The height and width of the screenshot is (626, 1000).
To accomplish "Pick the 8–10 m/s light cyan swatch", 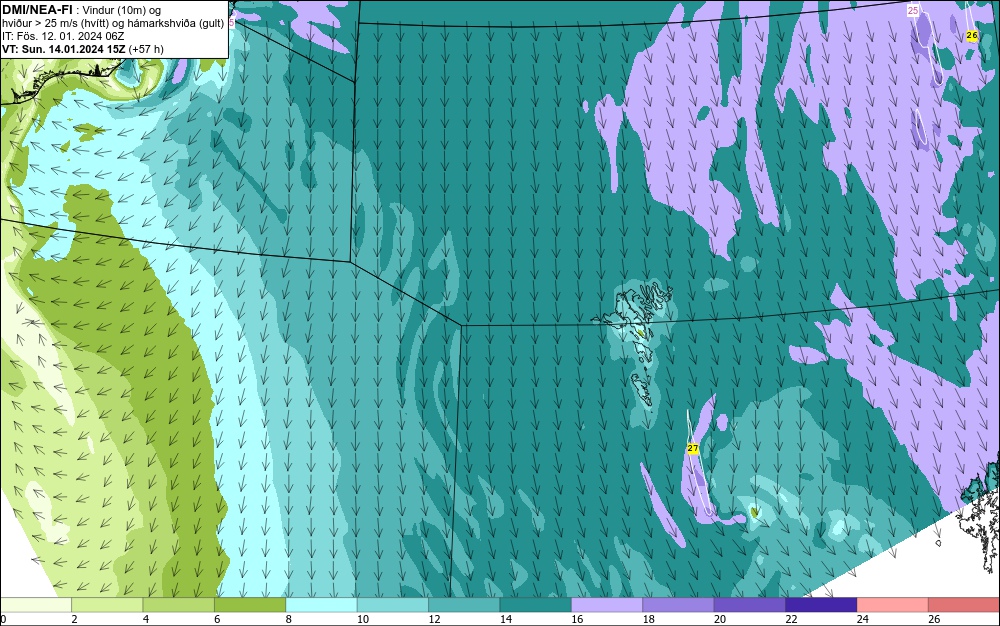I will coord(321,605).
